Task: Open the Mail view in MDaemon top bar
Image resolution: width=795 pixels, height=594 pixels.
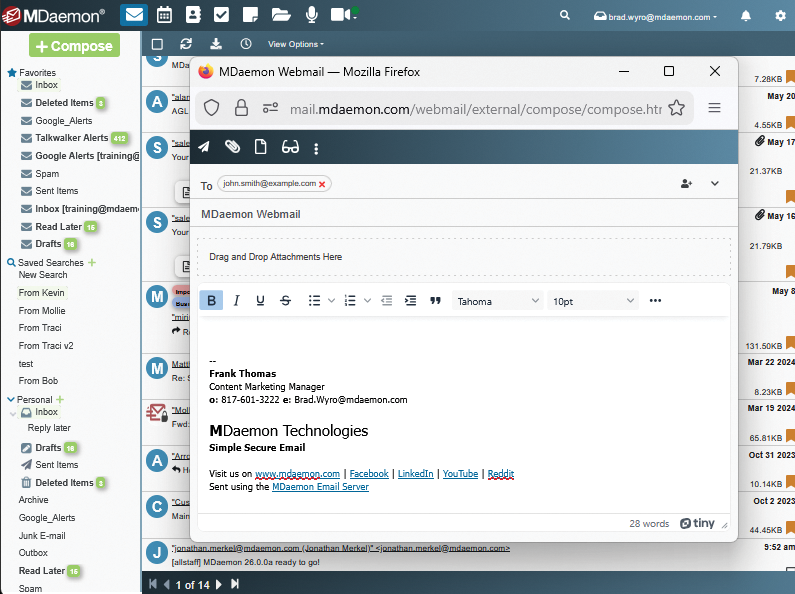Action: (x=134, y=15)
